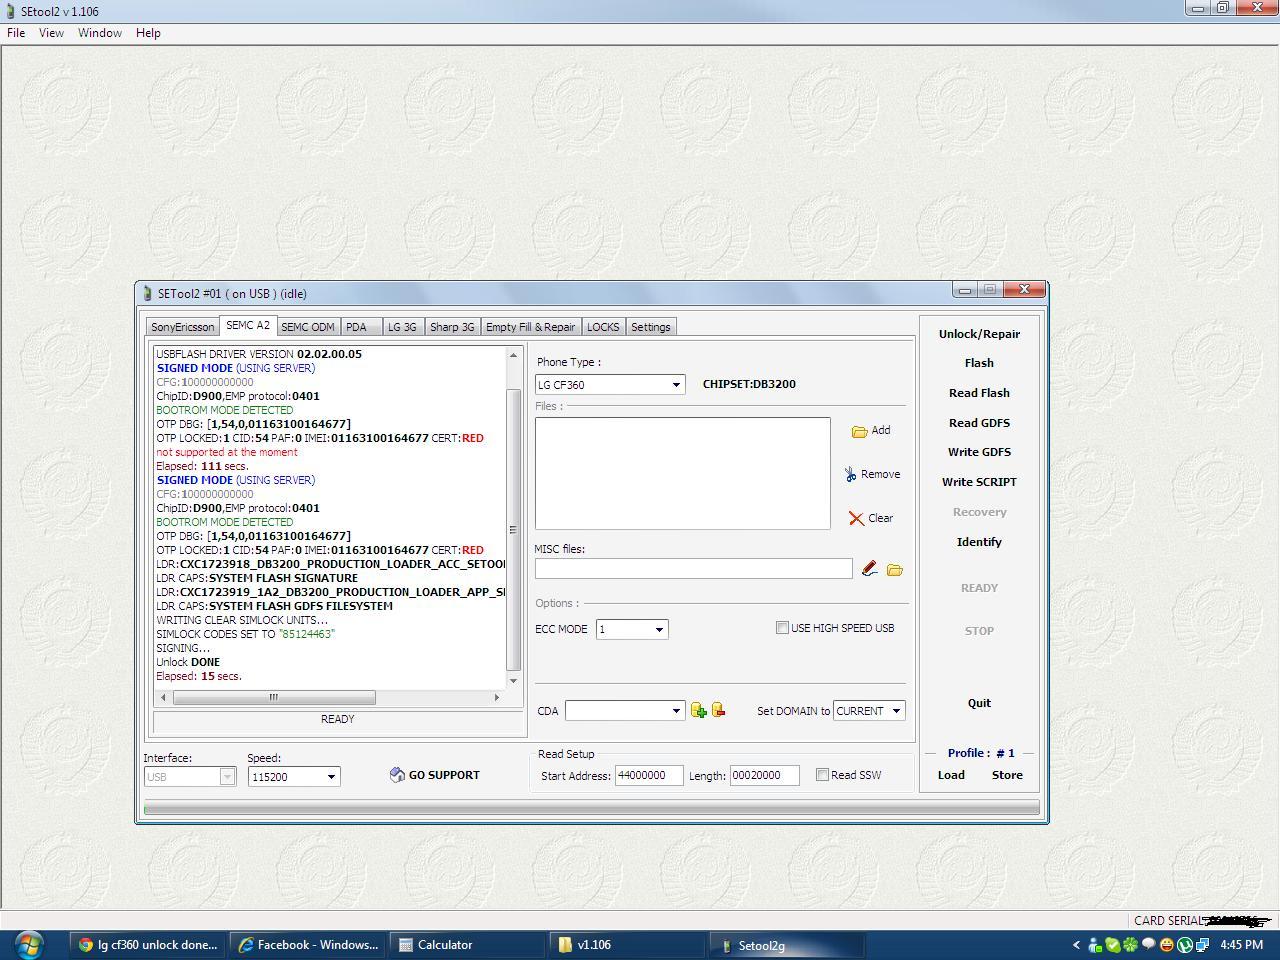This screenshot has width=1280, height=960.
Task: Open the Window menu
Action: tap(100, 33)
